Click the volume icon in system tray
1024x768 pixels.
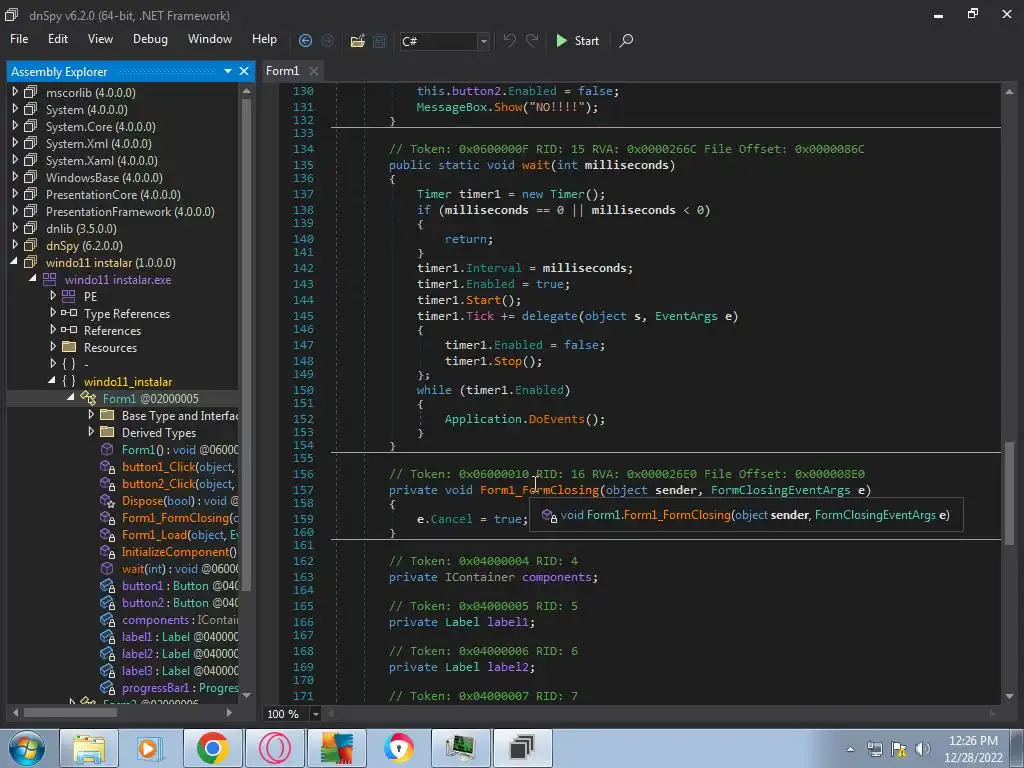tap(922, 748)
